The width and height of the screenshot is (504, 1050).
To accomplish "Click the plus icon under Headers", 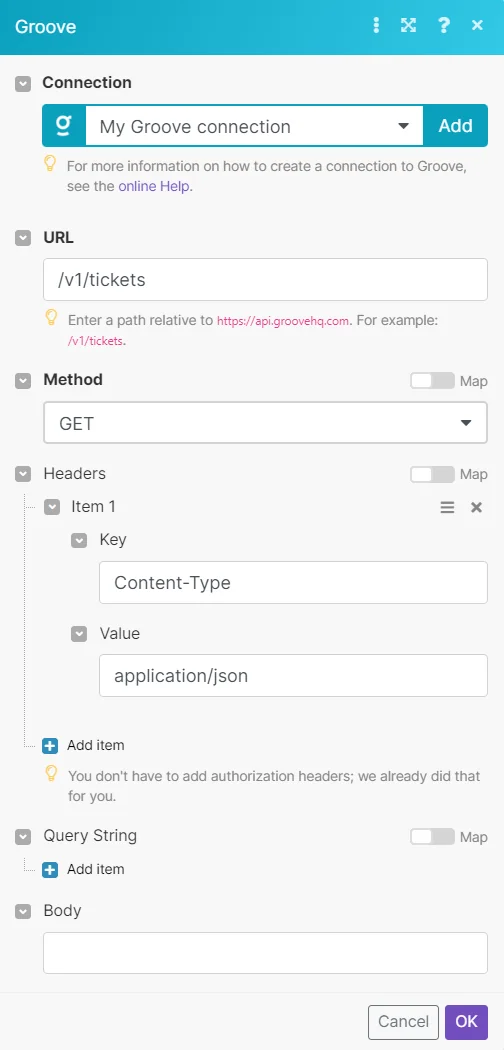I will pyautogui.click(x=50, y=745).
